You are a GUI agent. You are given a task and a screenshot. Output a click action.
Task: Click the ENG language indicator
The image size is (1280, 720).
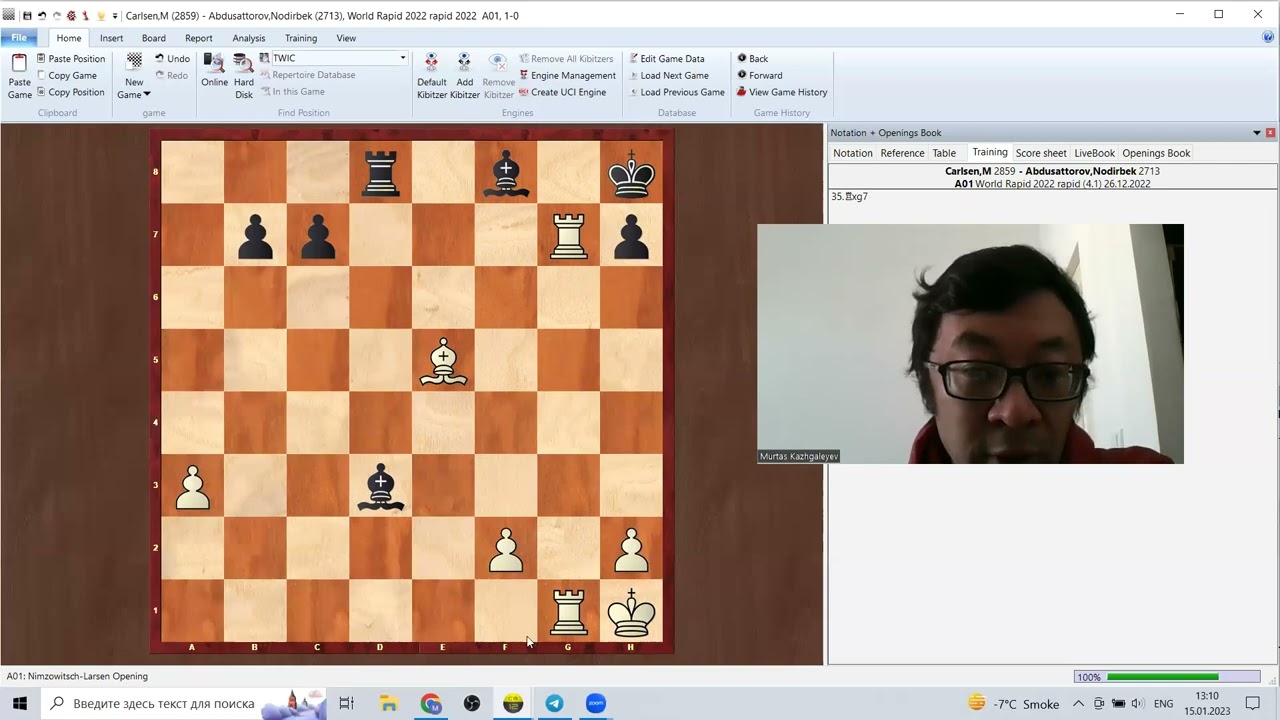(x=1163, y=704)
